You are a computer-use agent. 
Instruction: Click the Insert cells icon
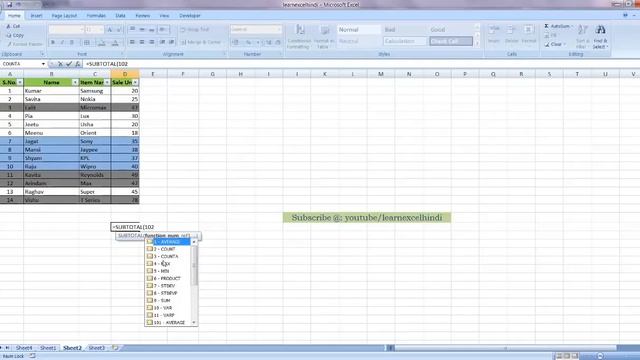click(494, 34)
